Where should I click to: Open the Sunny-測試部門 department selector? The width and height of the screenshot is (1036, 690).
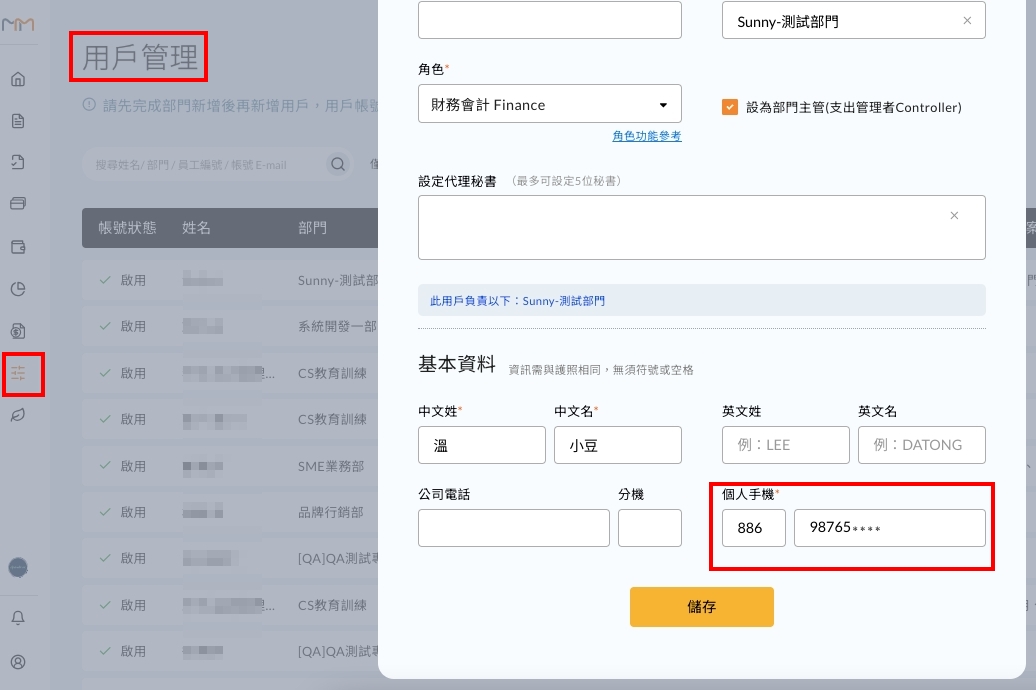click(x=854, y=20)
